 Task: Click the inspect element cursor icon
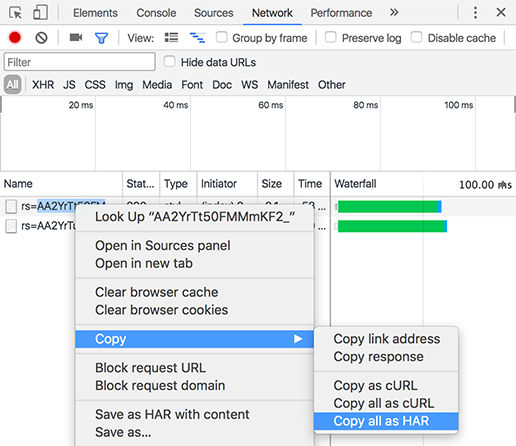15,13
